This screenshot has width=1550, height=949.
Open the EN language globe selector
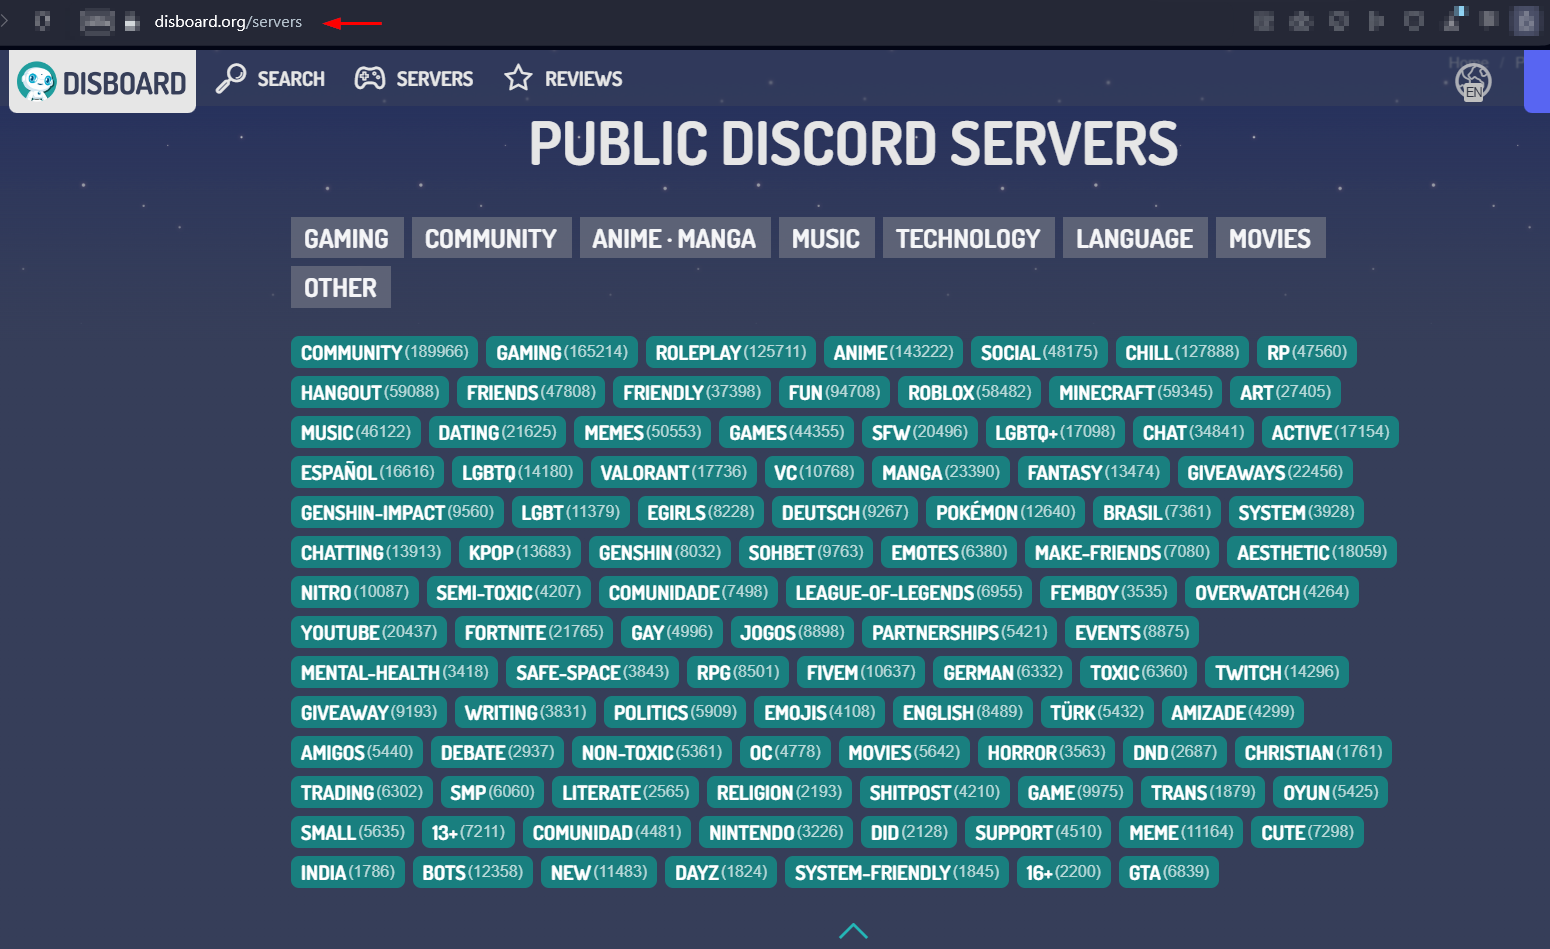[1473, 82]
